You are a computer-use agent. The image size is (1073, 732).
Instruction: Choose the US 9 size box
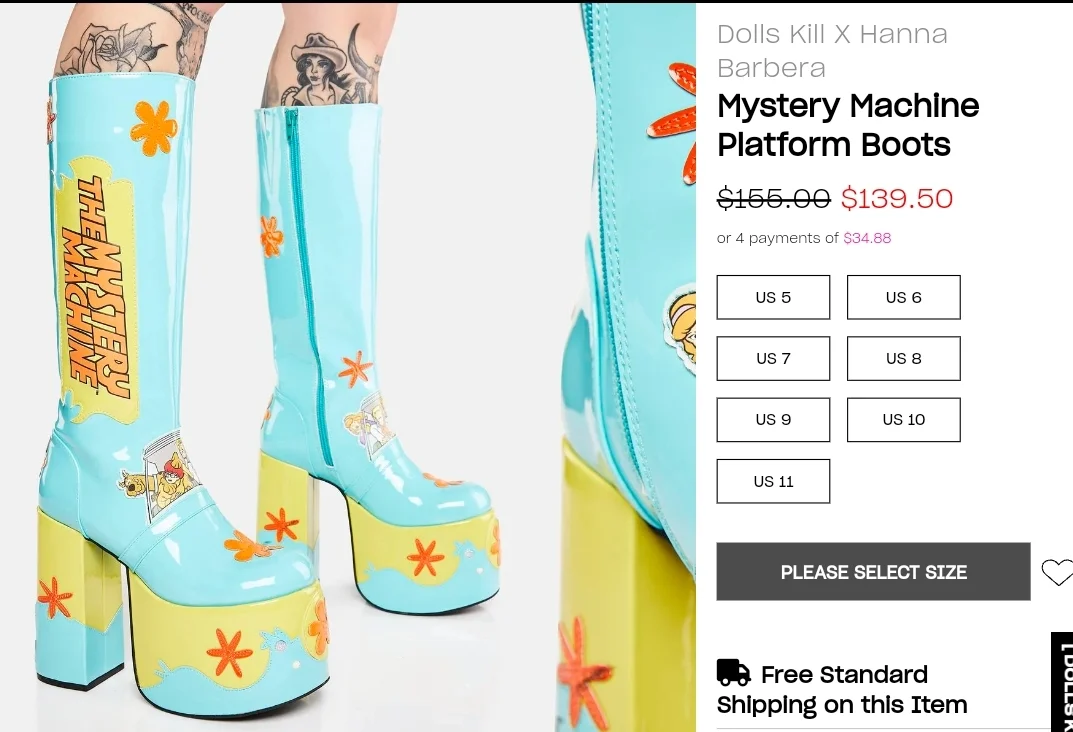click(773, 419)
